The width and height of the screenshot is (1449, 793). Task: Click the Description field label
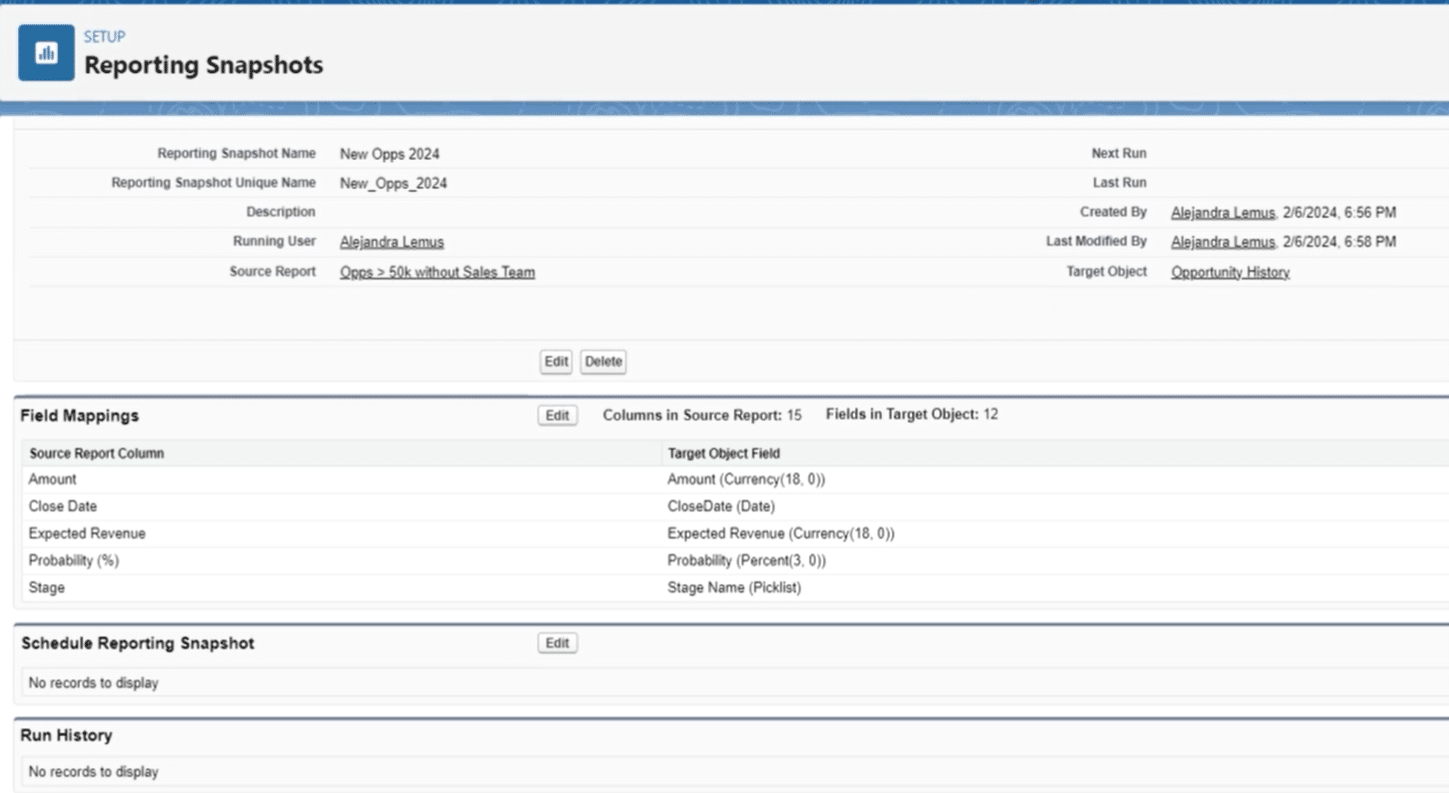281,212
